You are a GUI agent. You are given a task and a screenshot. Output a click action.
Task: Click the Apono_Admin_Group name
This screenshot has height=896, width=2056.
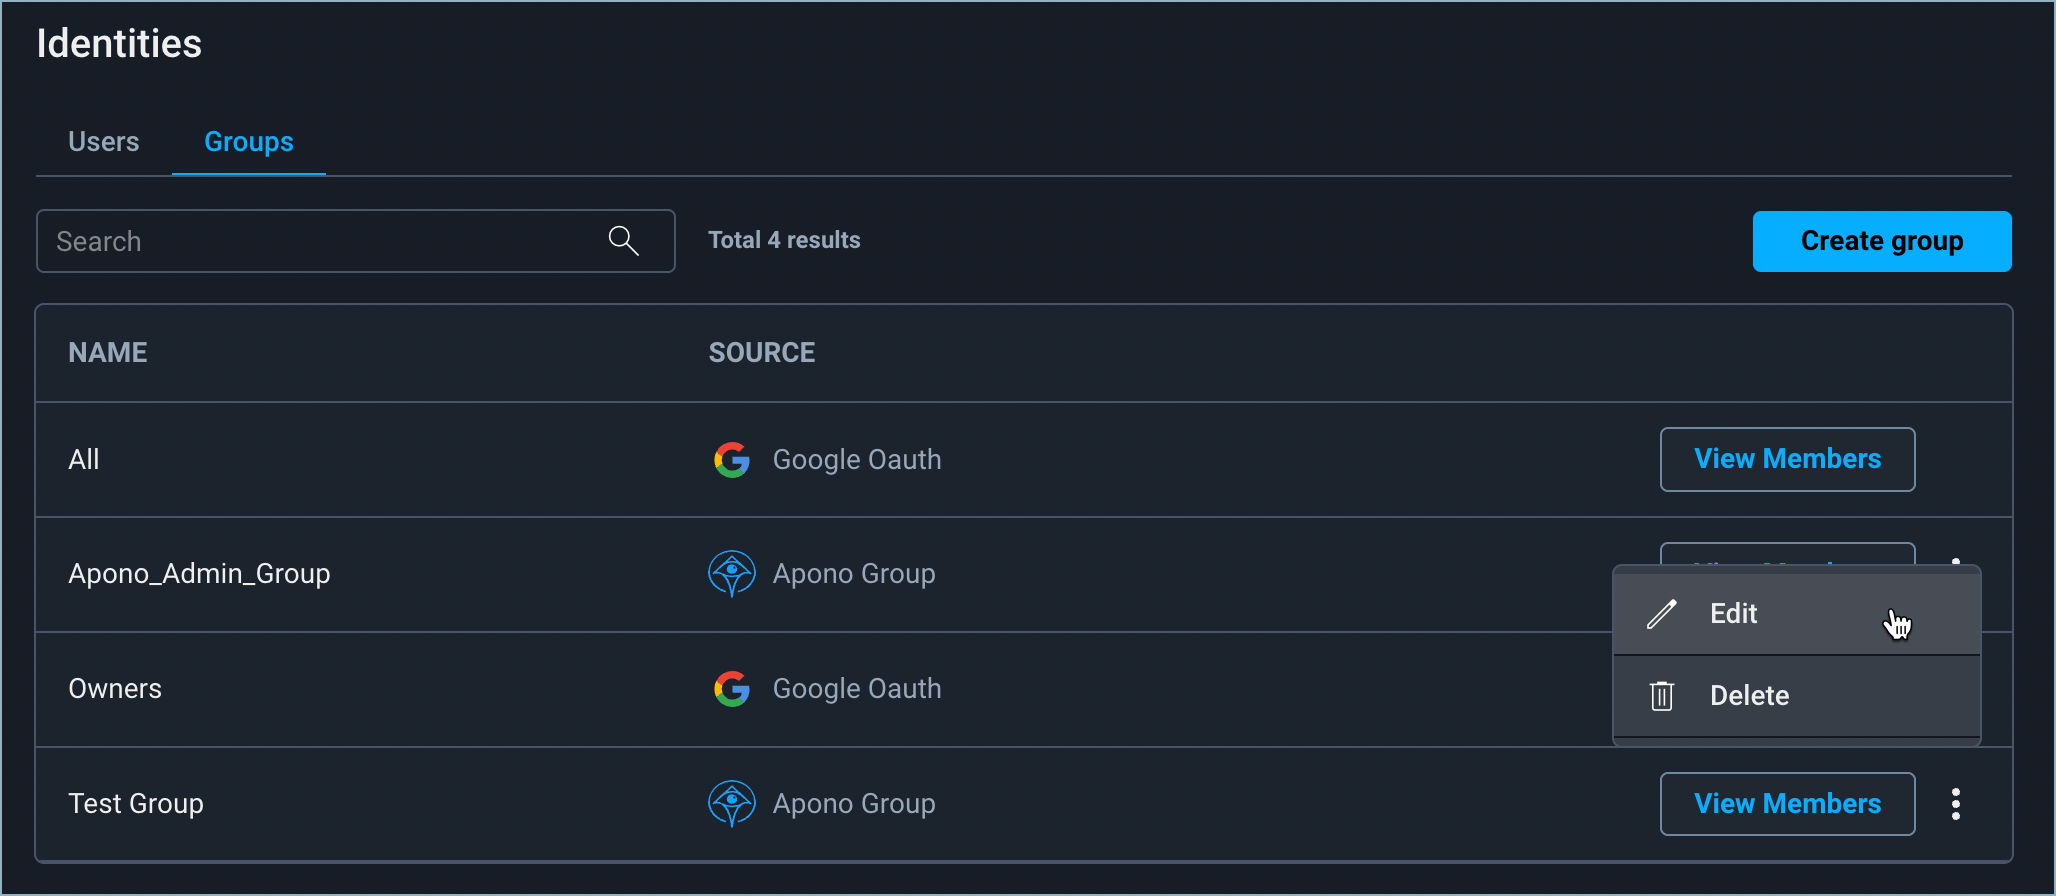coord(199,574)
